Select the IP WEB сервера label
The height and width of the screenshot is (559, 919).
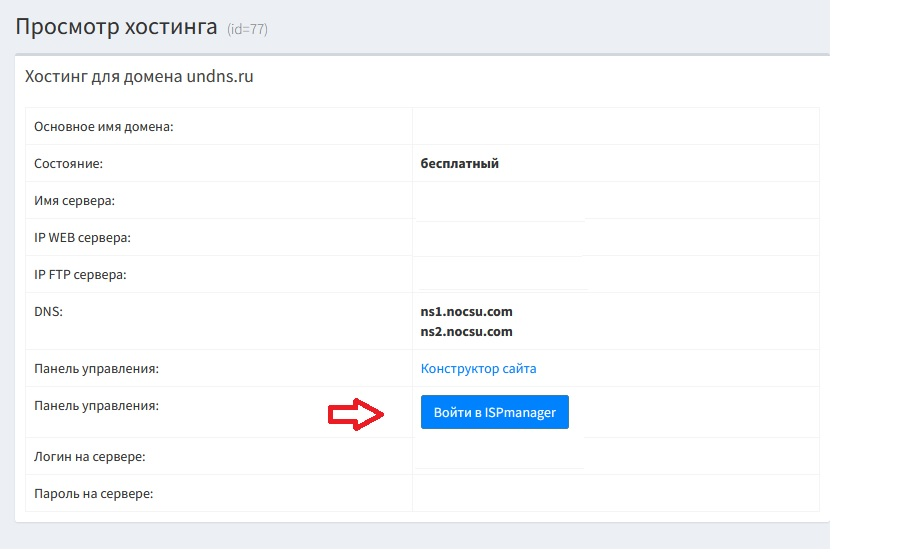pos(83,238)
